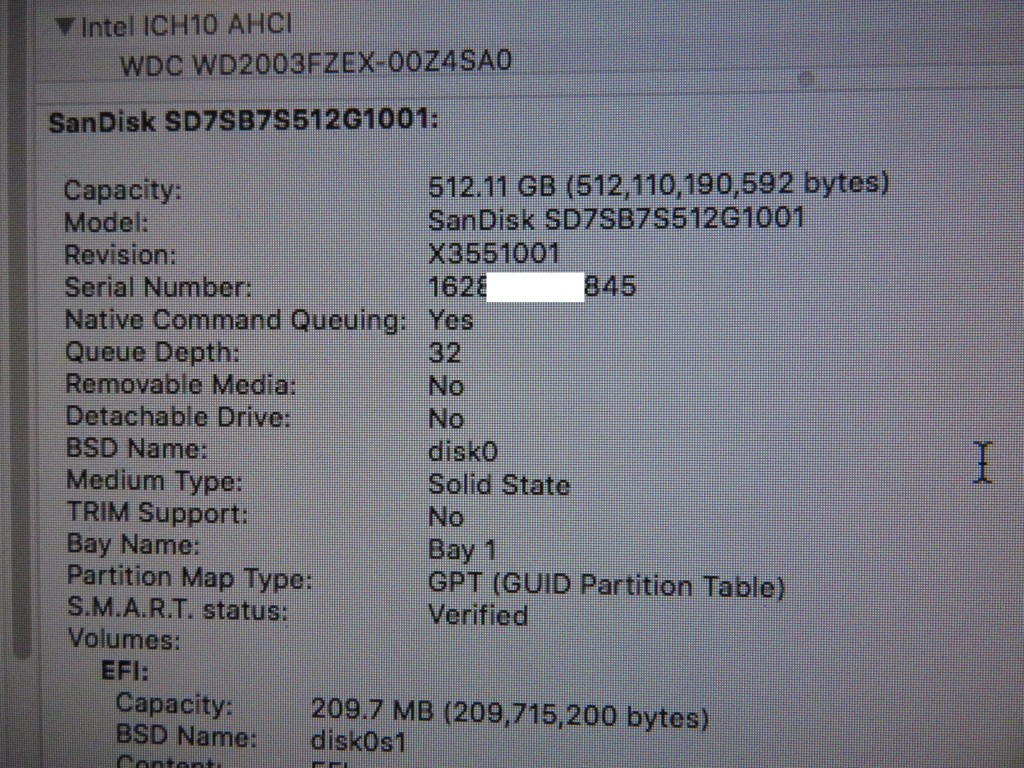
Task: Click the Yes value for Native Command Queuing
Action: pyautogui.click(x=451, y=320)
